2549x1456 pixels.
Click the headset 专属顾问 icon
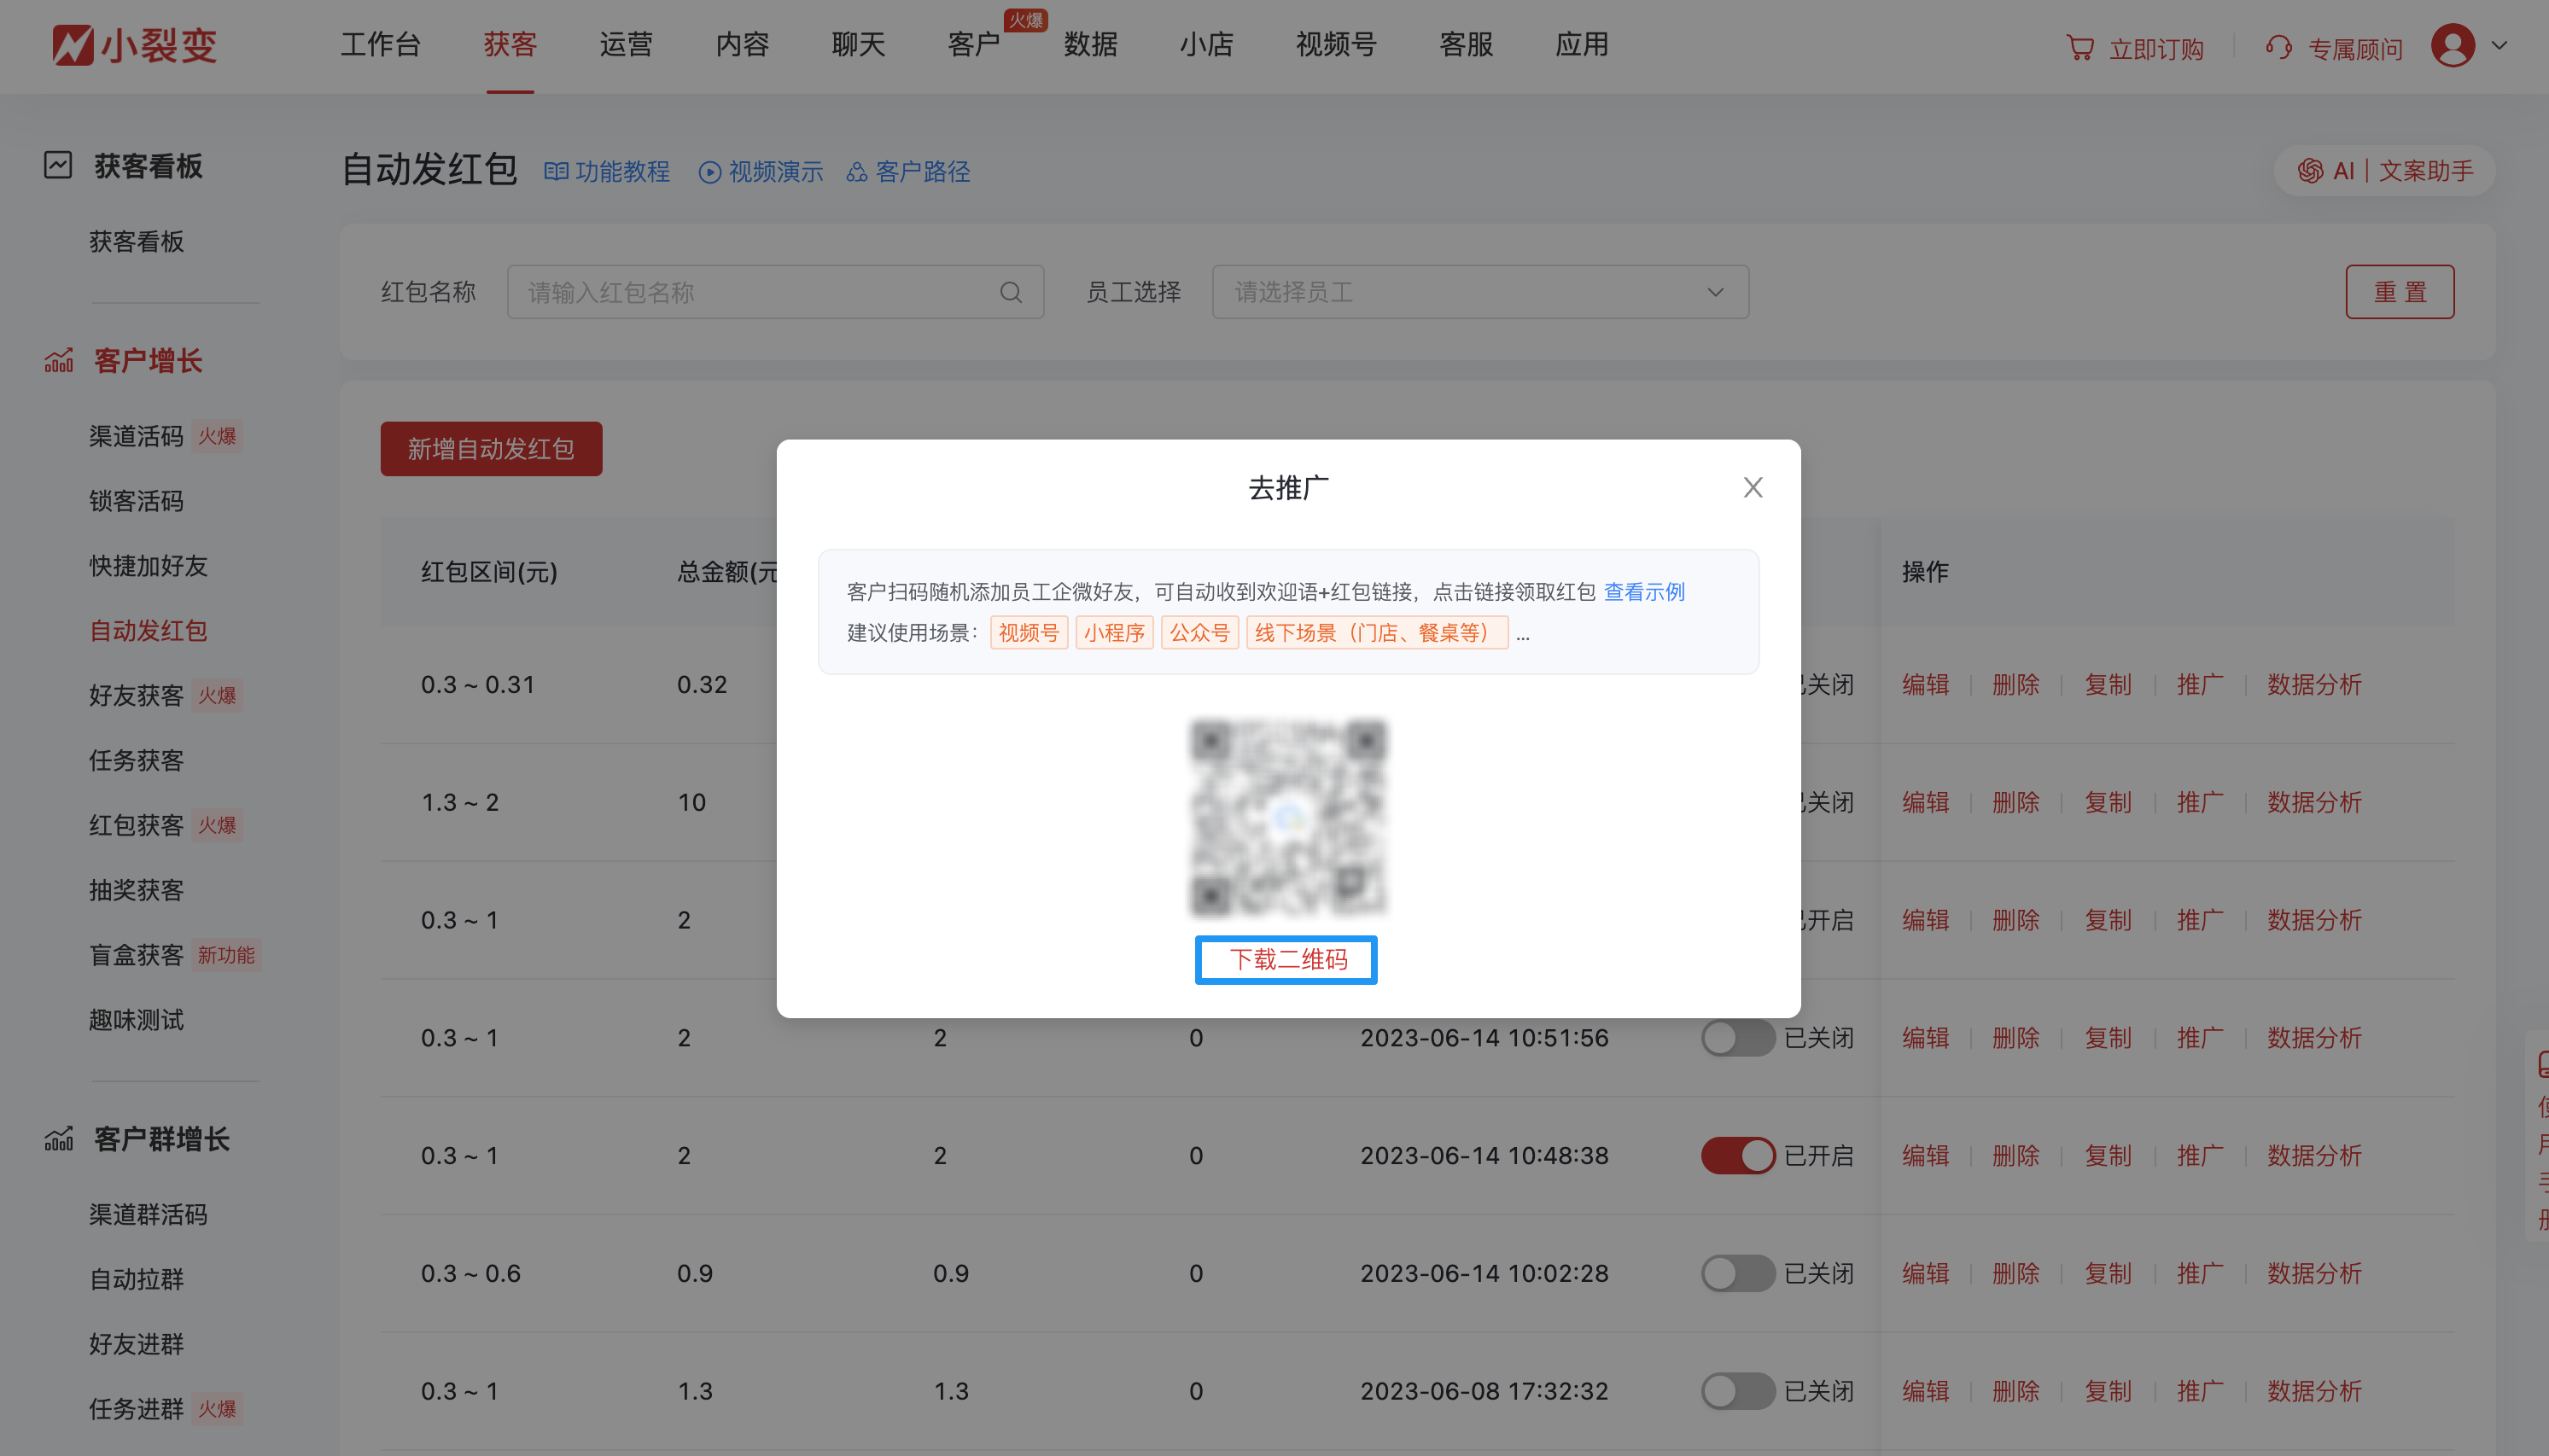pos(2279,47)
